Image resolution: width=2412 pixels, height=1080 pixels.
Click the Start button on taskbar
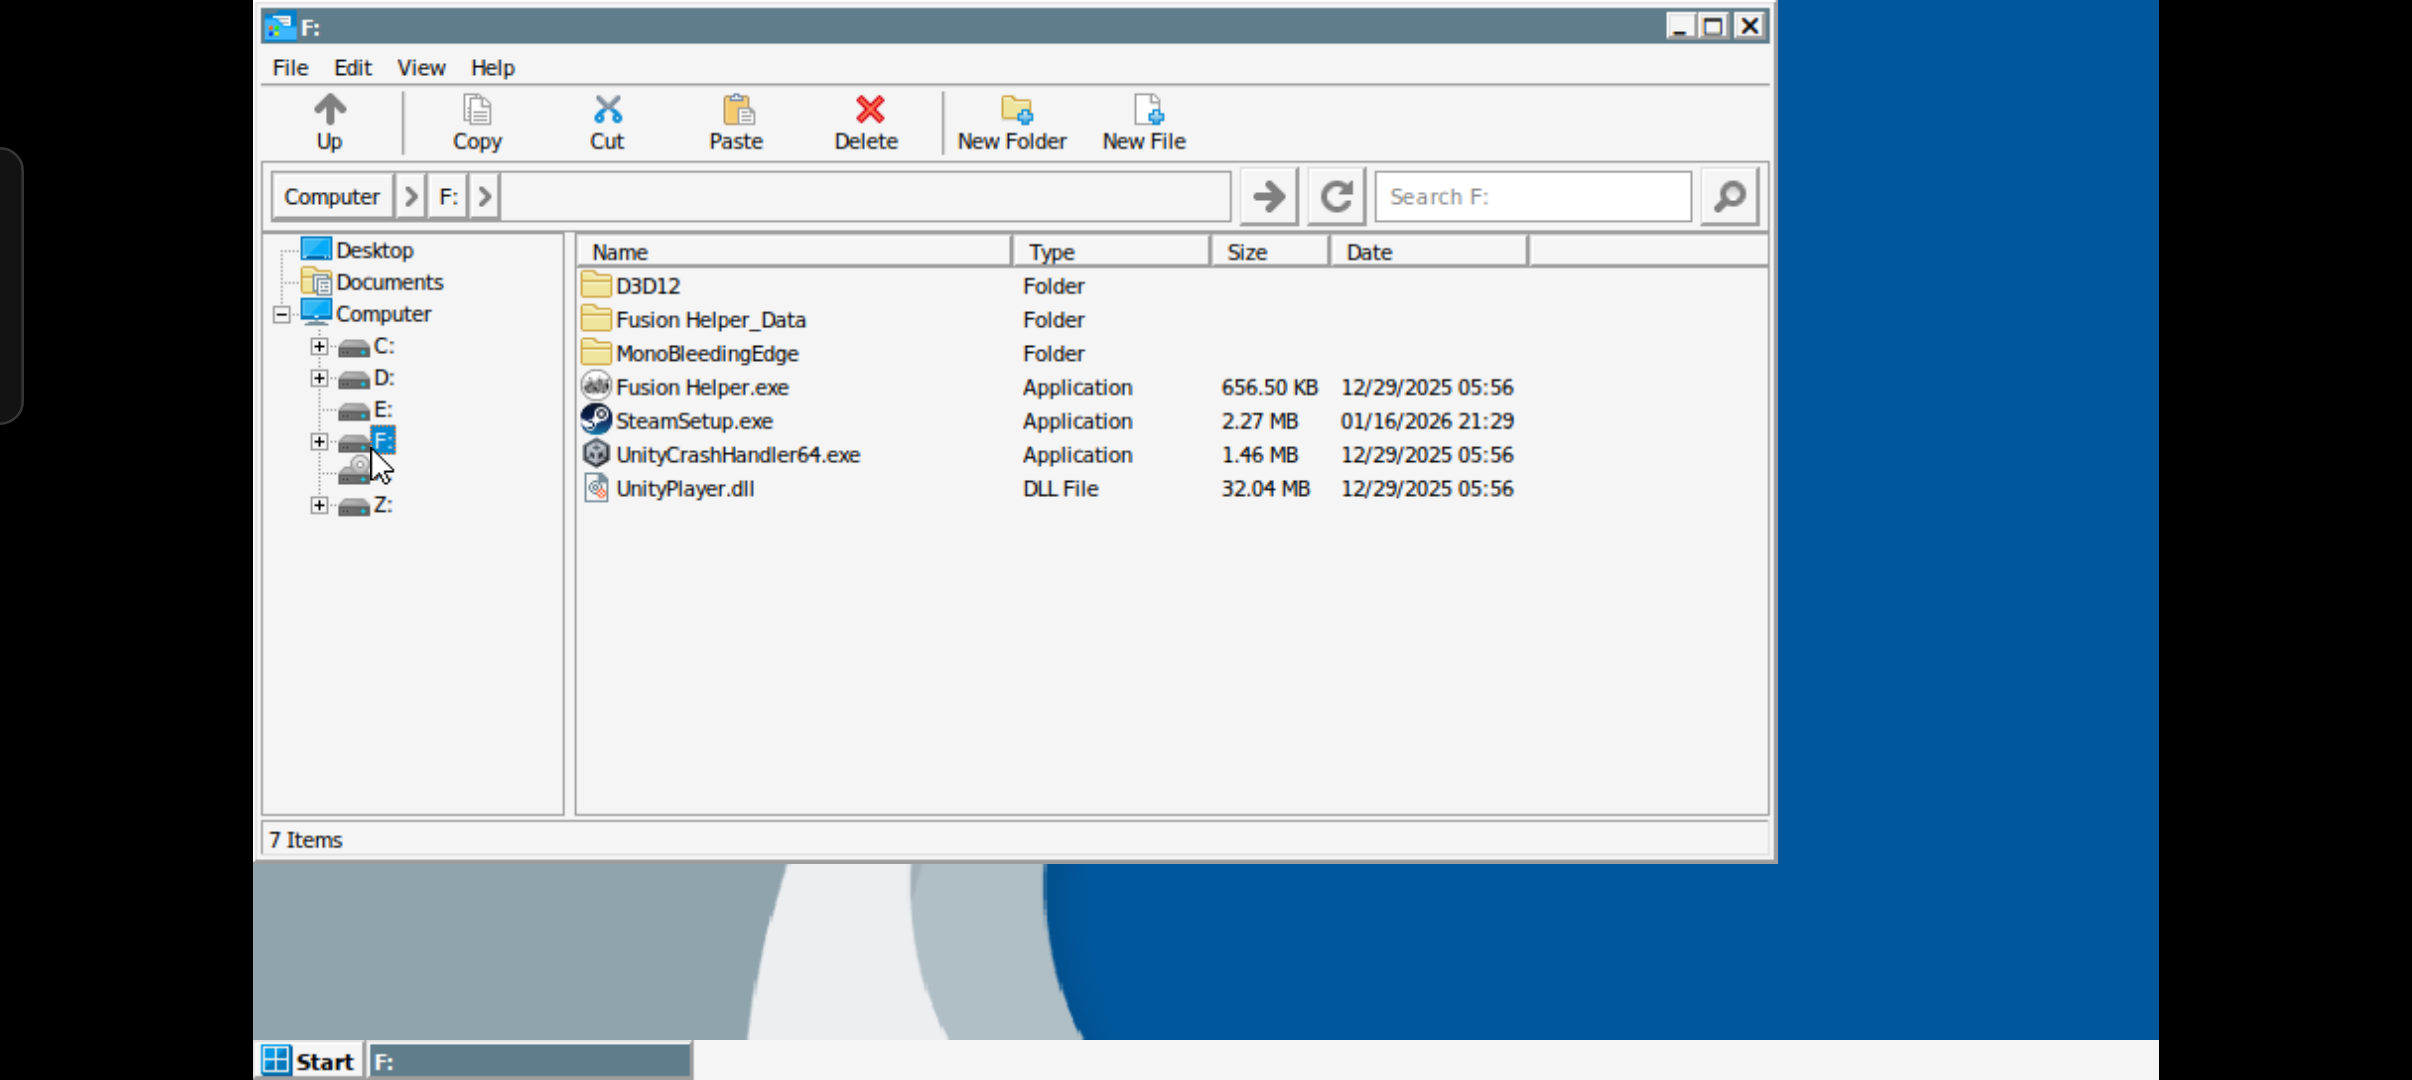point(309,1061)
